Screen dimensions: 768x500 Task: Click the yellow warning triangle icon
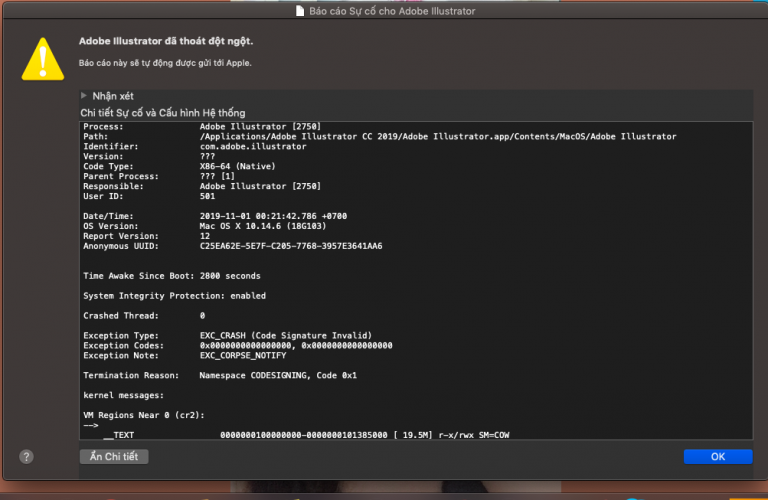pos(43,59)
